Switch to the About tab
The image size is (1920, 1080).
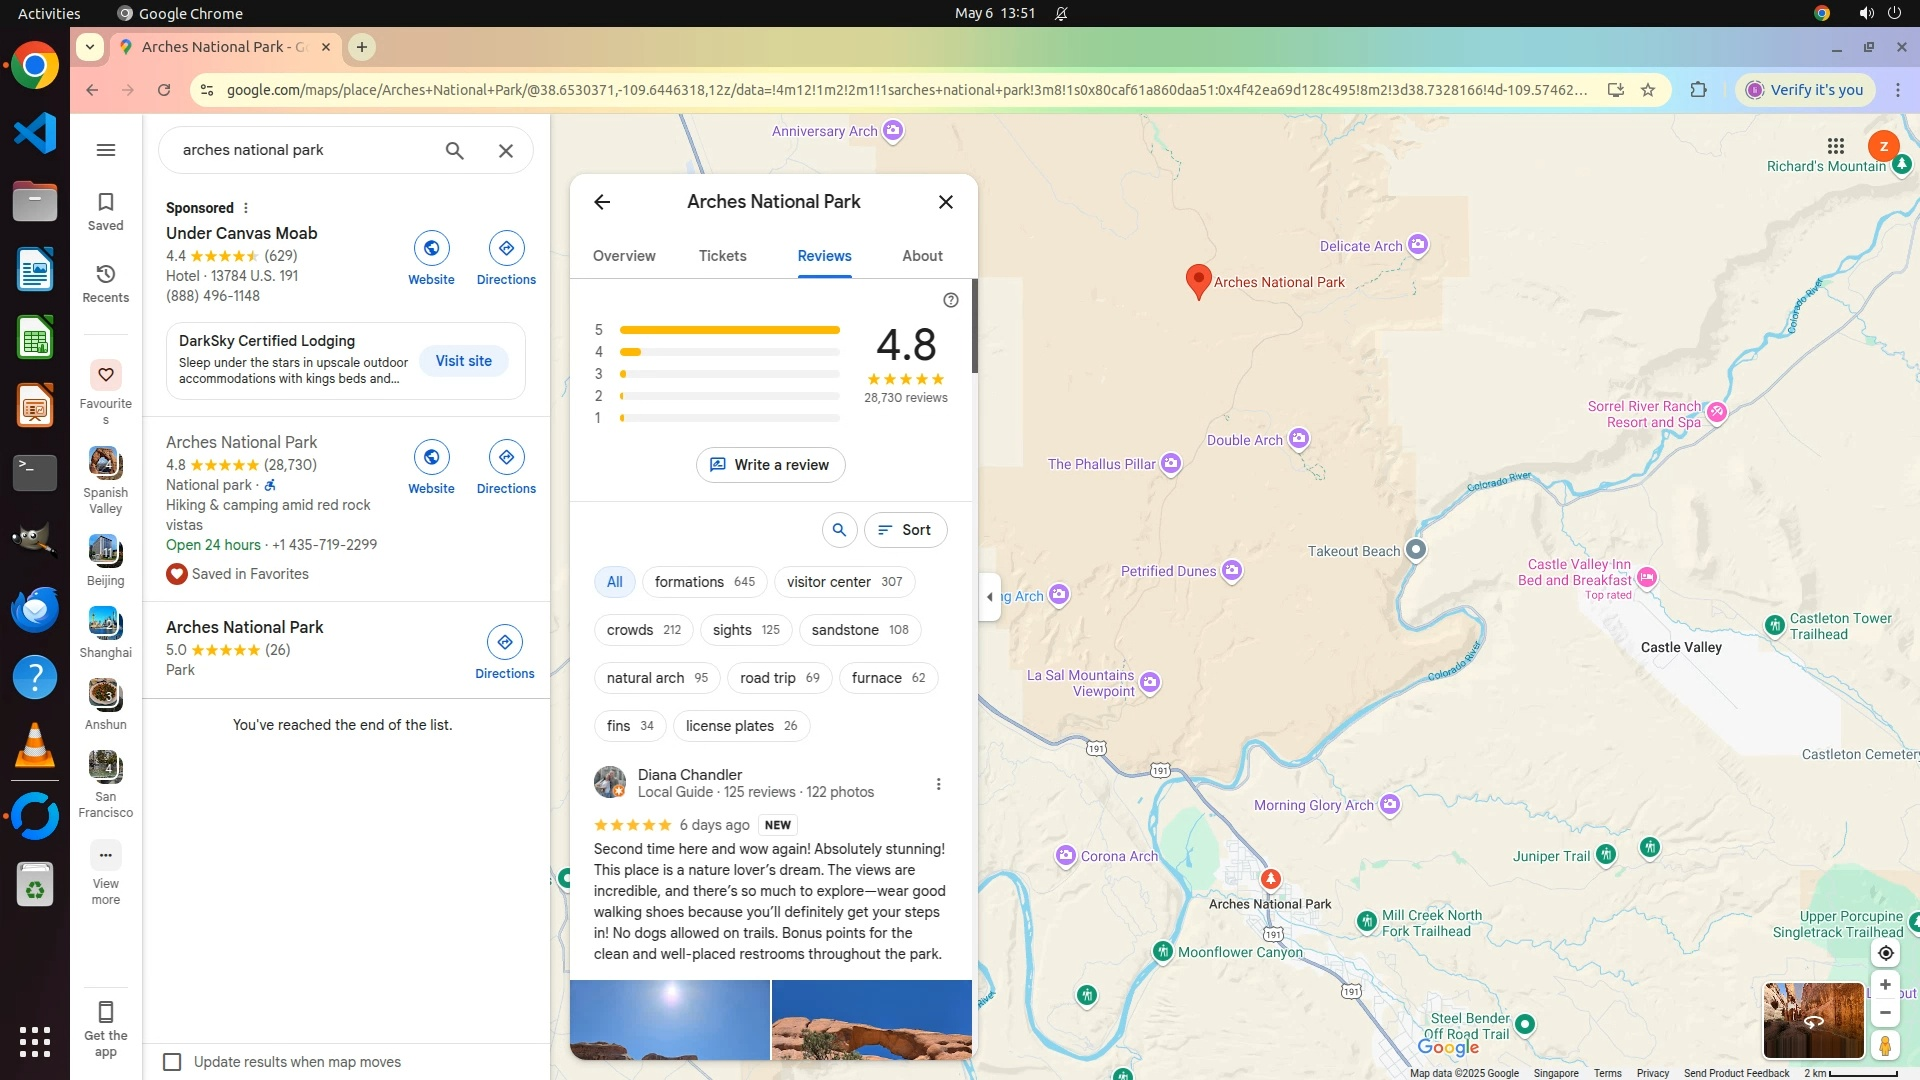(921, 256)
